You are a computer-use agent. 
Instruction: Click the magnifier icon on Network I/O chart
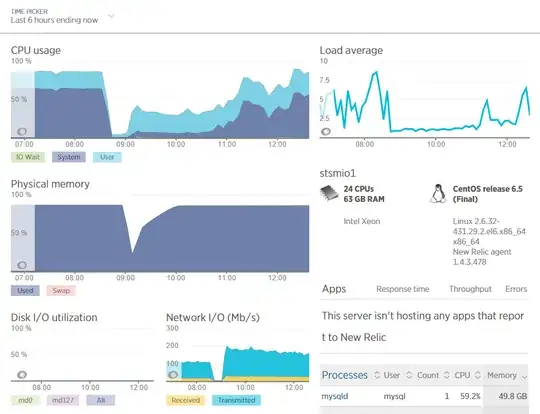[x=173, y=374]
